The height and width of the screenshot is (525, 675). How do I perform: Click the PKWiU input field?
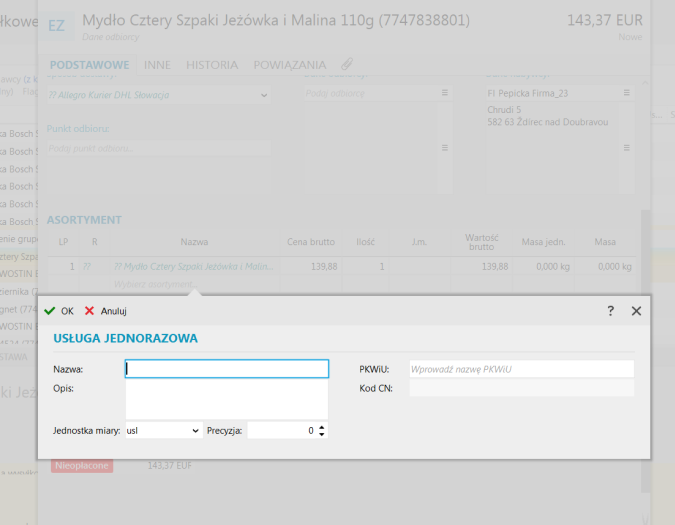point(521,369)
